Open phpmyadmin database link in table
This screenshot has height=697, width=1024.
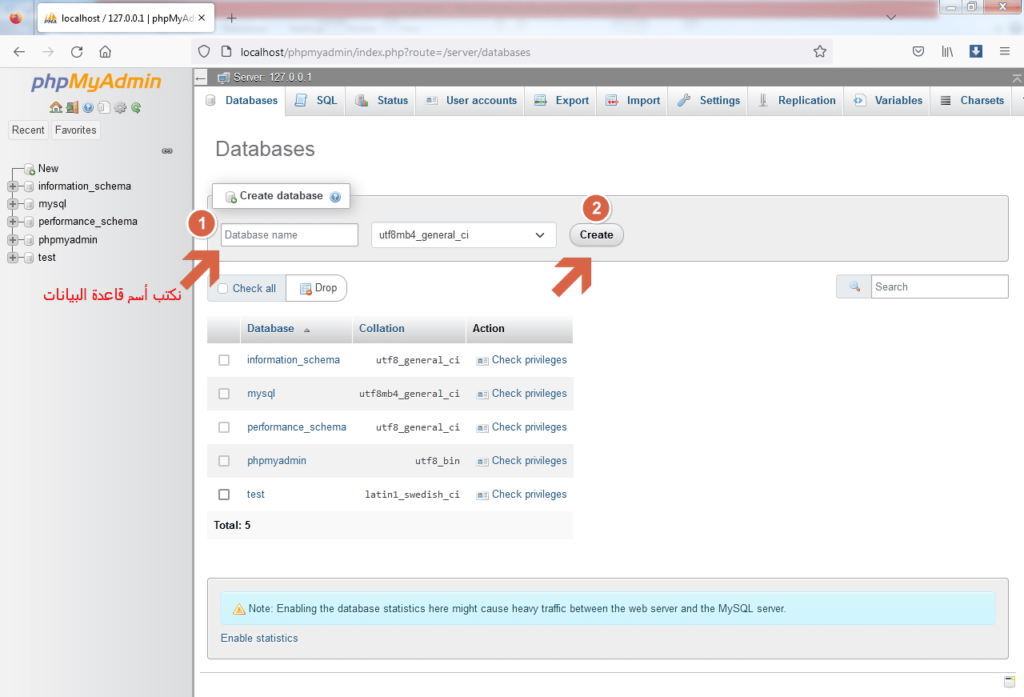click(276, 461)
